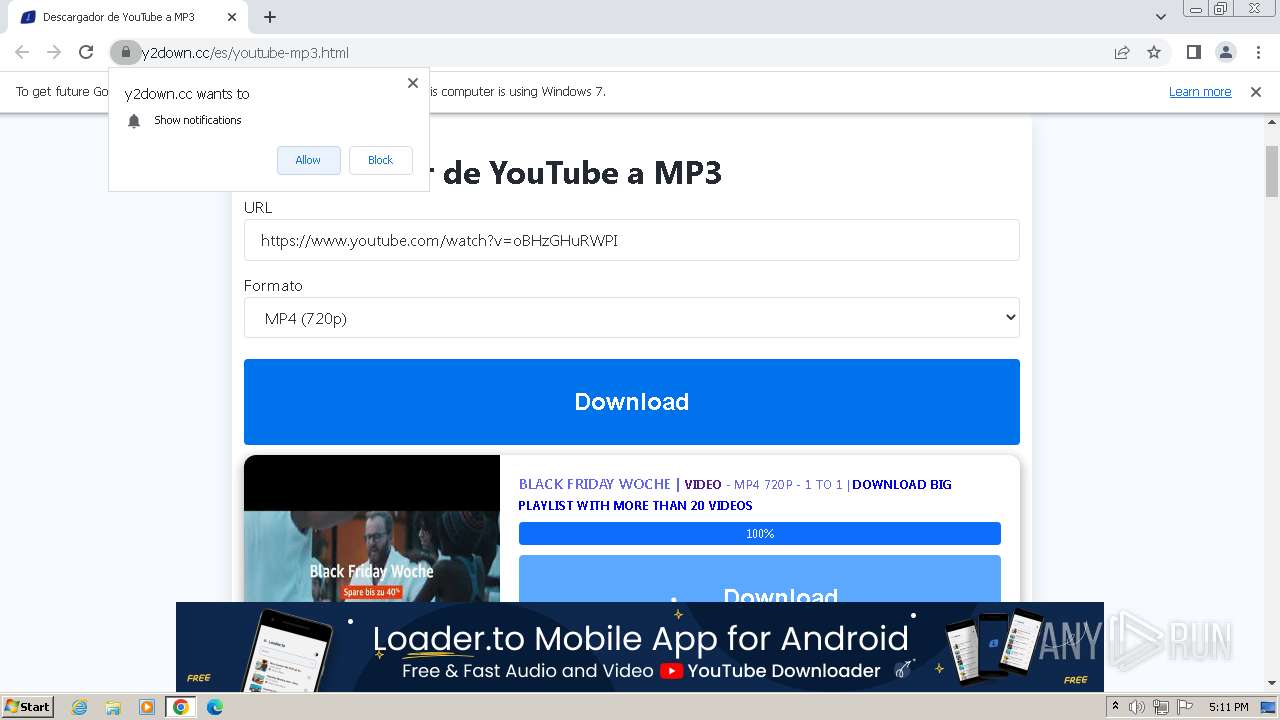Launch Microsoft Edge from taskbar
This screenshot has width=1280, height=720.
coord(215,707)
